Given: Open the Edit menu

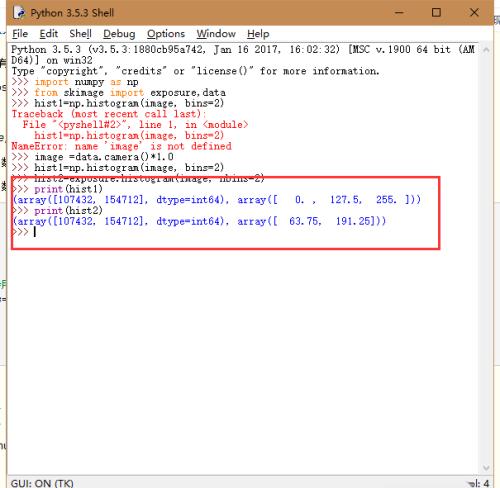Looking at the screenshot, I should (49, 34).
